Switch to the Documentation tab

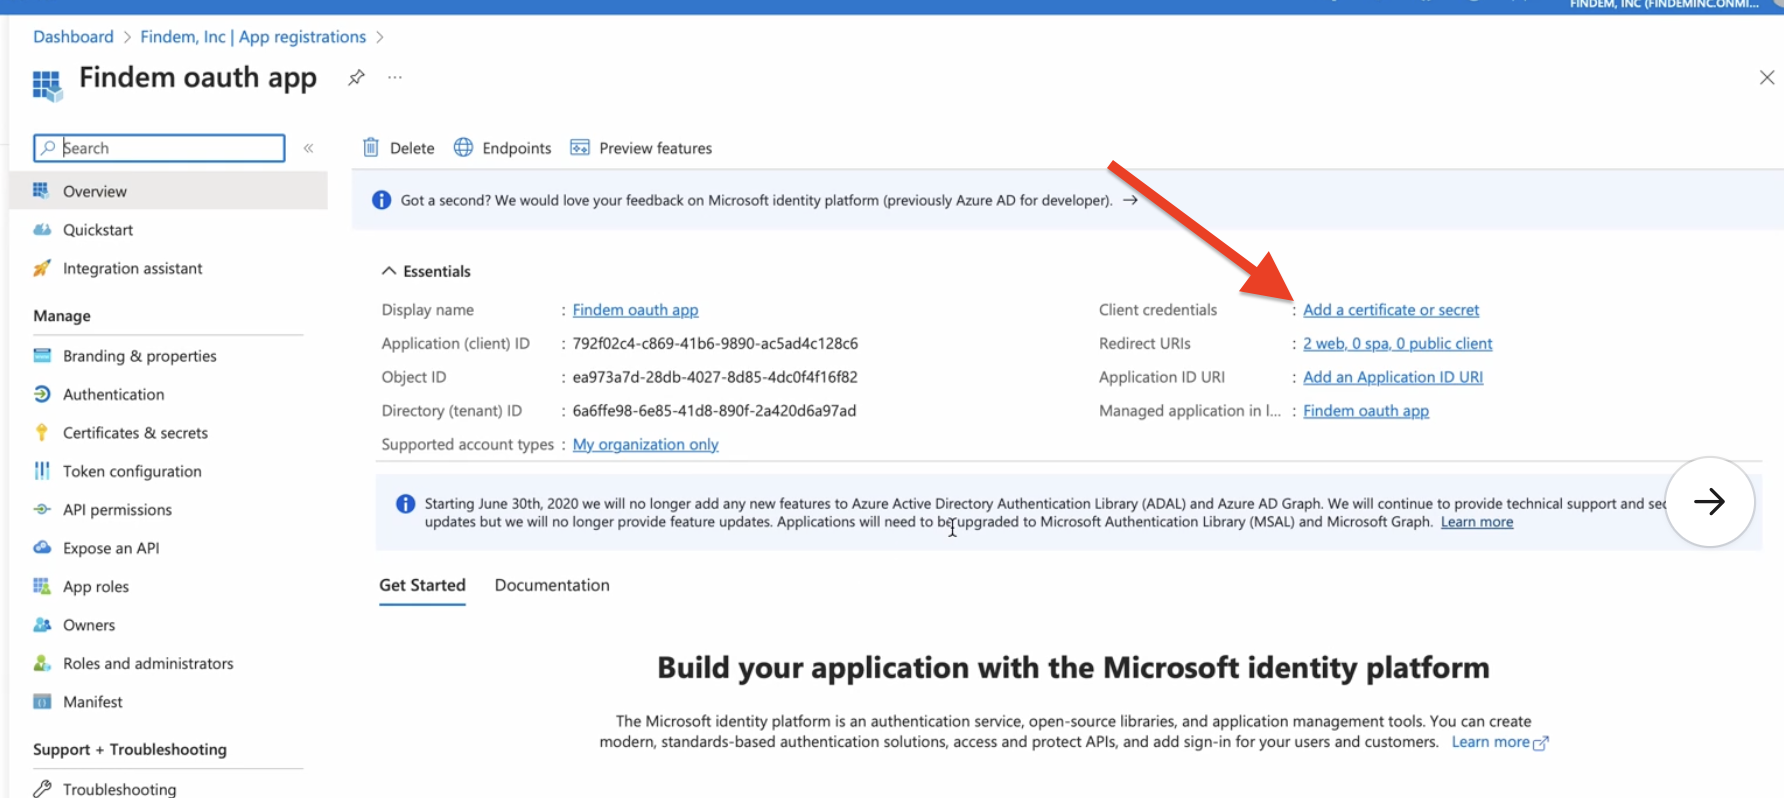552,585
